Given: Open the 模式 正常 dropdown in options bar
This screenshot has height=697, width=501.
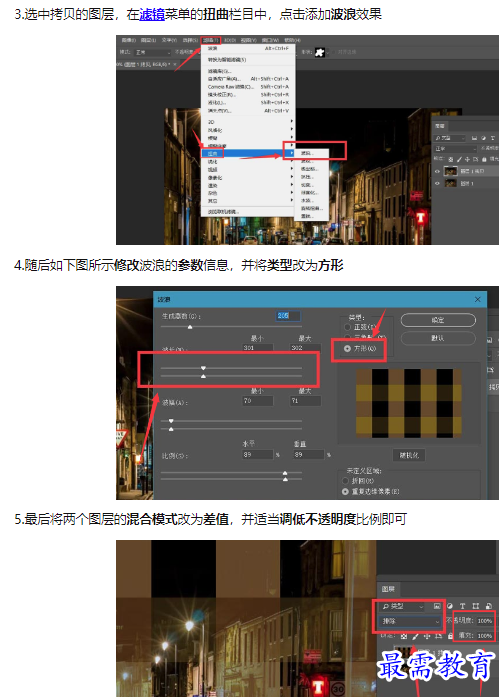Looking at the screenshot, I should (x=152, y=52).
